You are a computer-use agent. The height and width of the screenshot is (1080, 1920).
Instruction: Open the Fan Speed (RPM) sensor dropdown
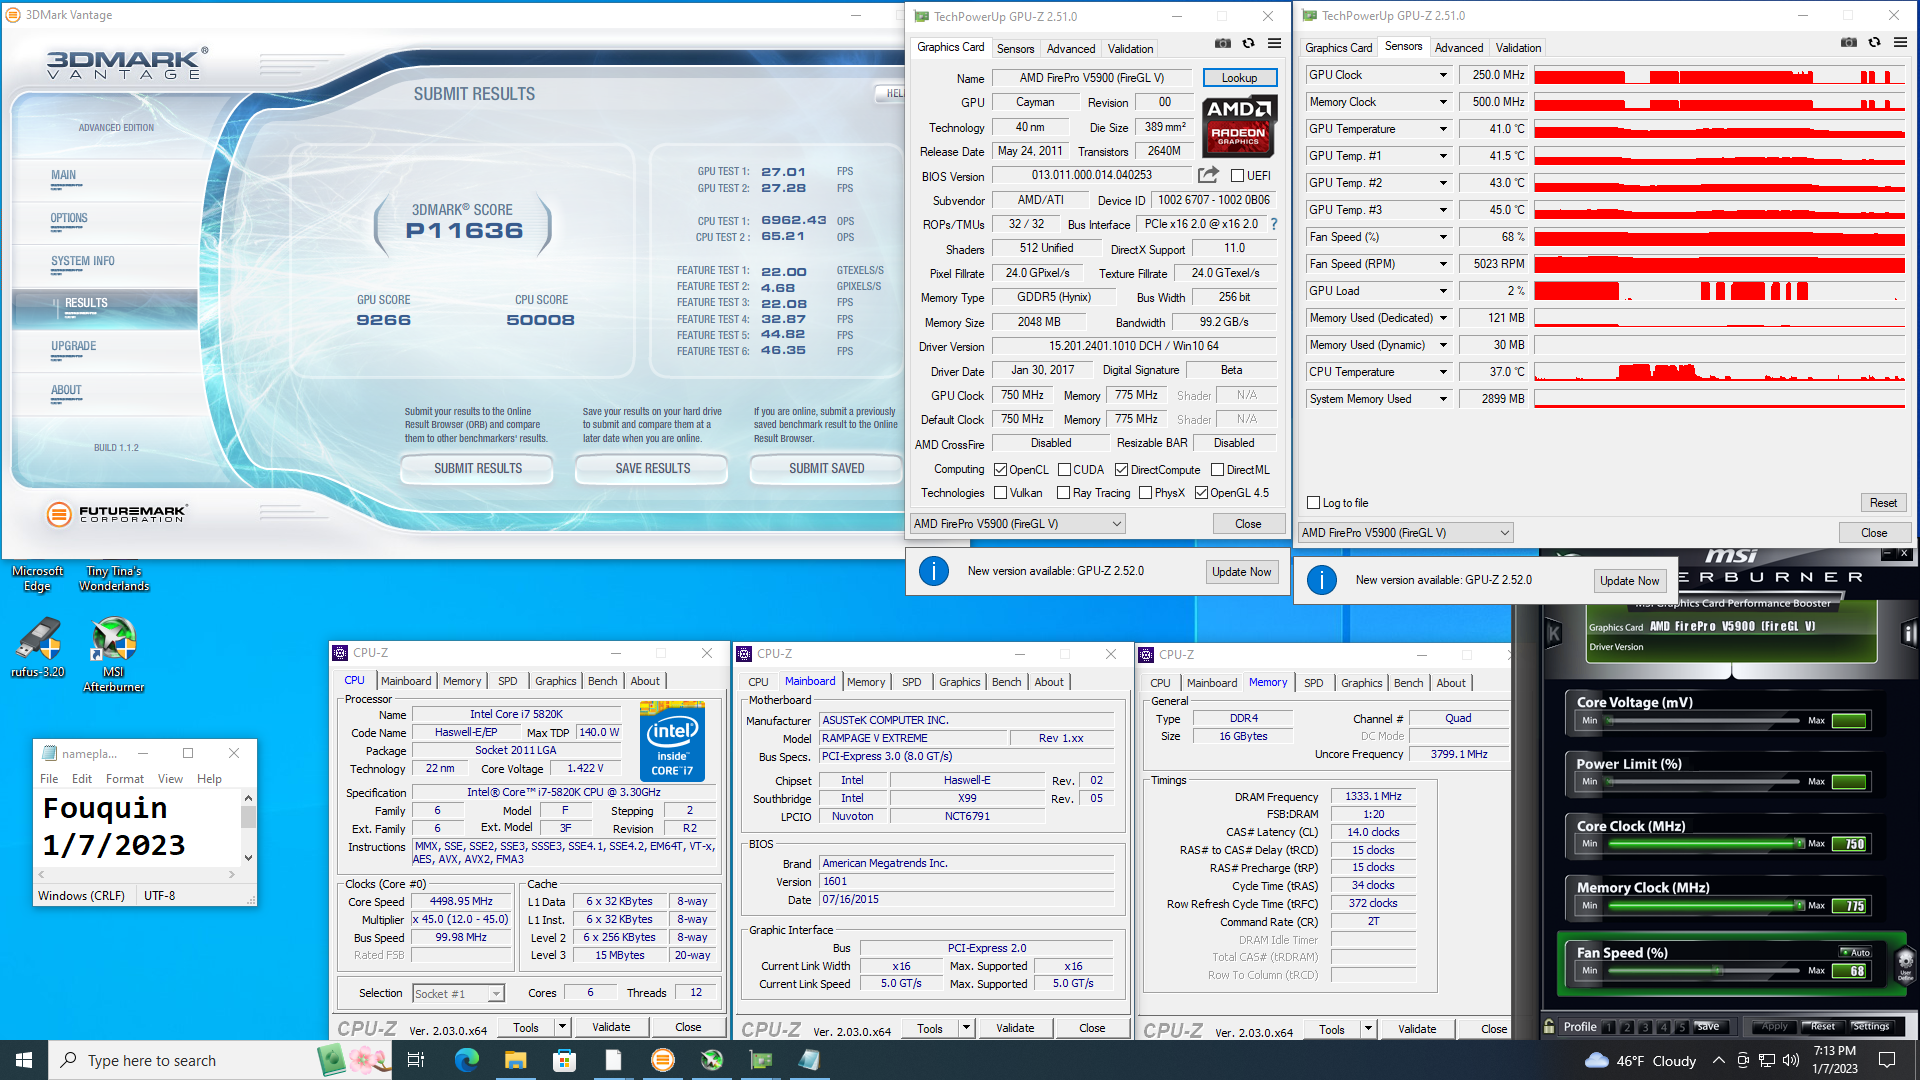[1443, 264]
